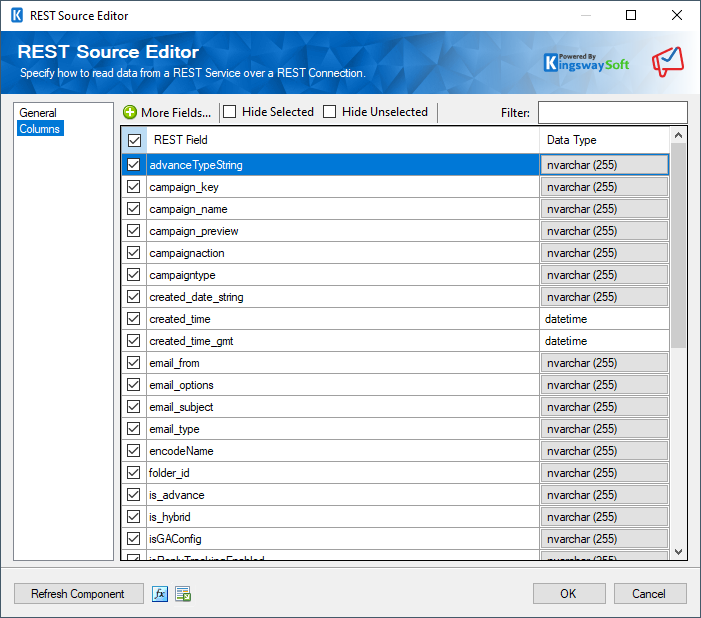The image size is (701, 618).
Task: Select the is_advance field name
Action: pos(177,495)
